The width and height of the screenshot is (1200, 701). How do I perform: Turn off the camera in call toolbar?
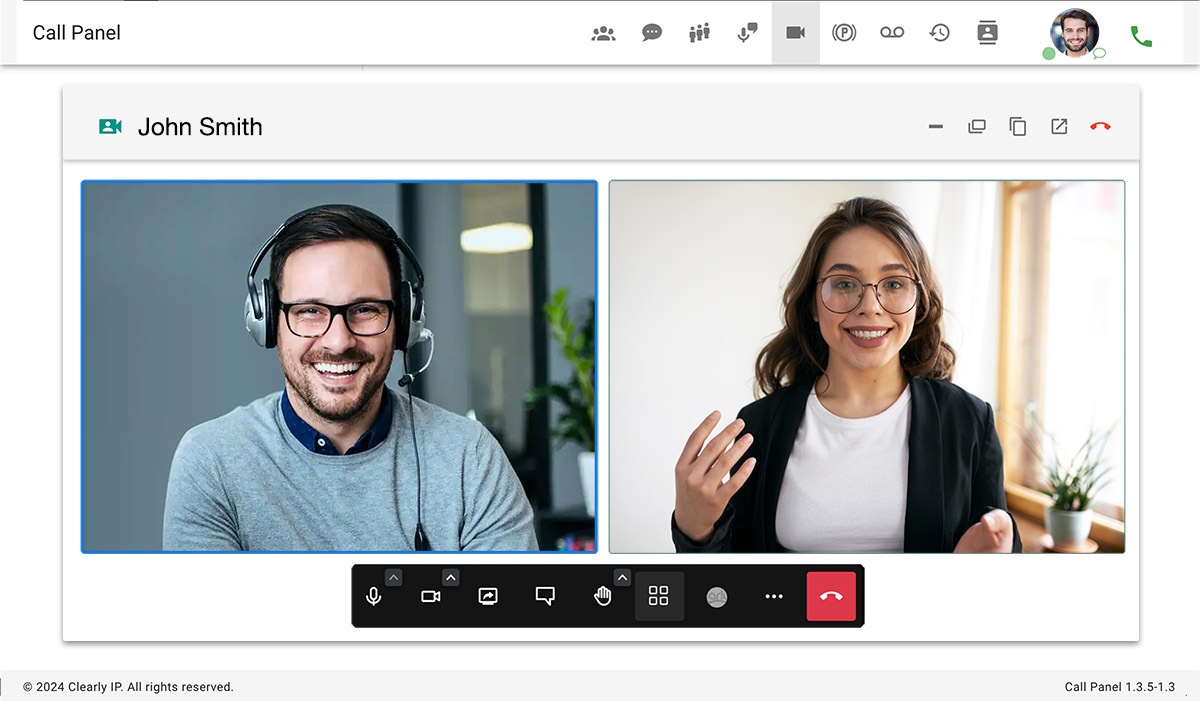point(430,596)
